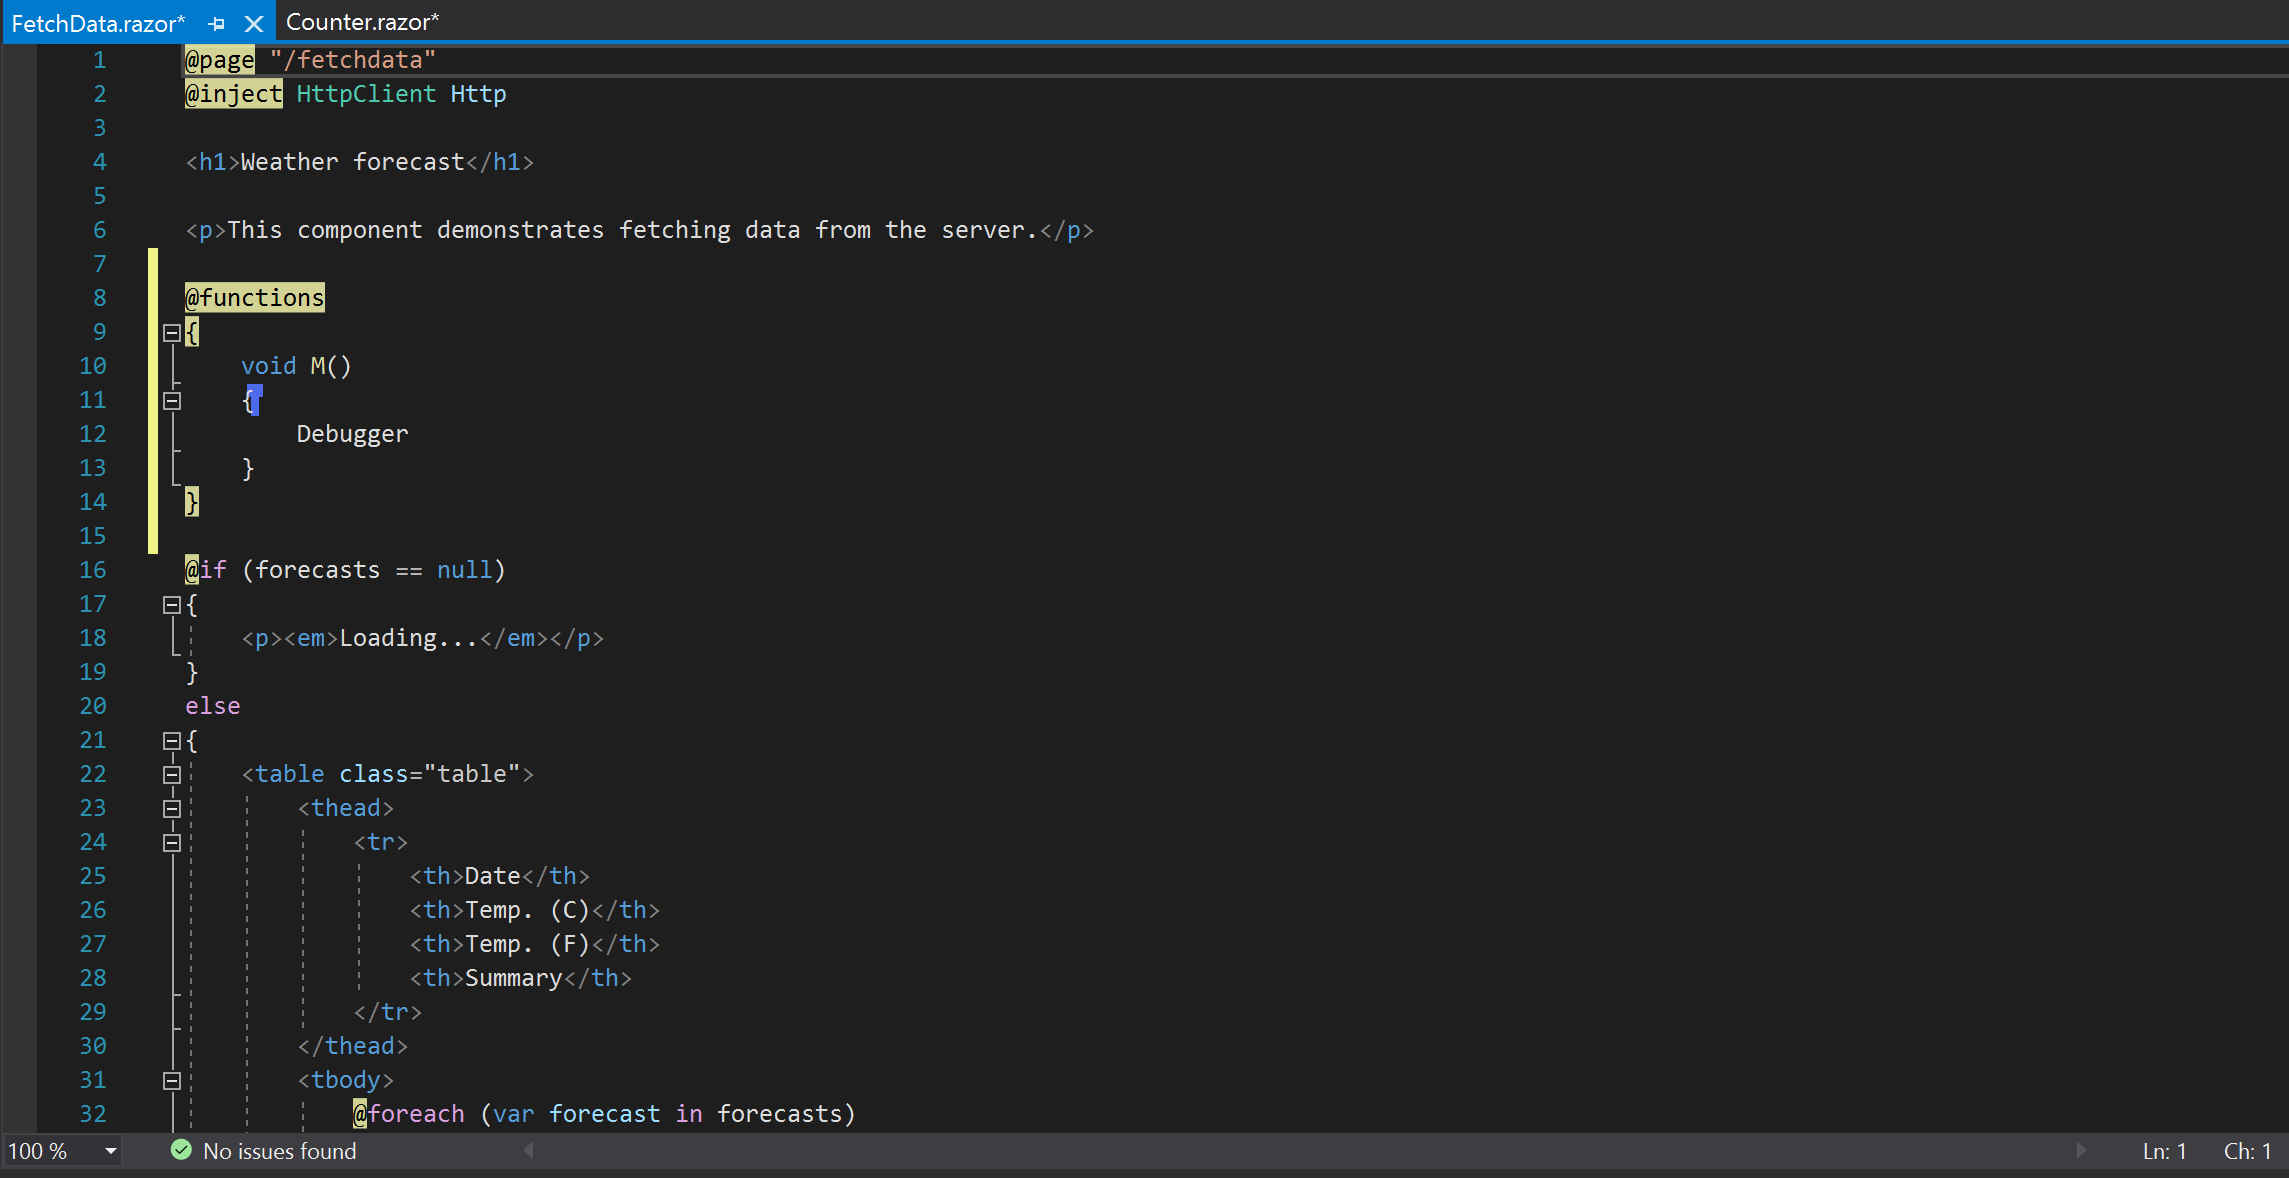Close the FetchData.razor tab

point(254,22)
